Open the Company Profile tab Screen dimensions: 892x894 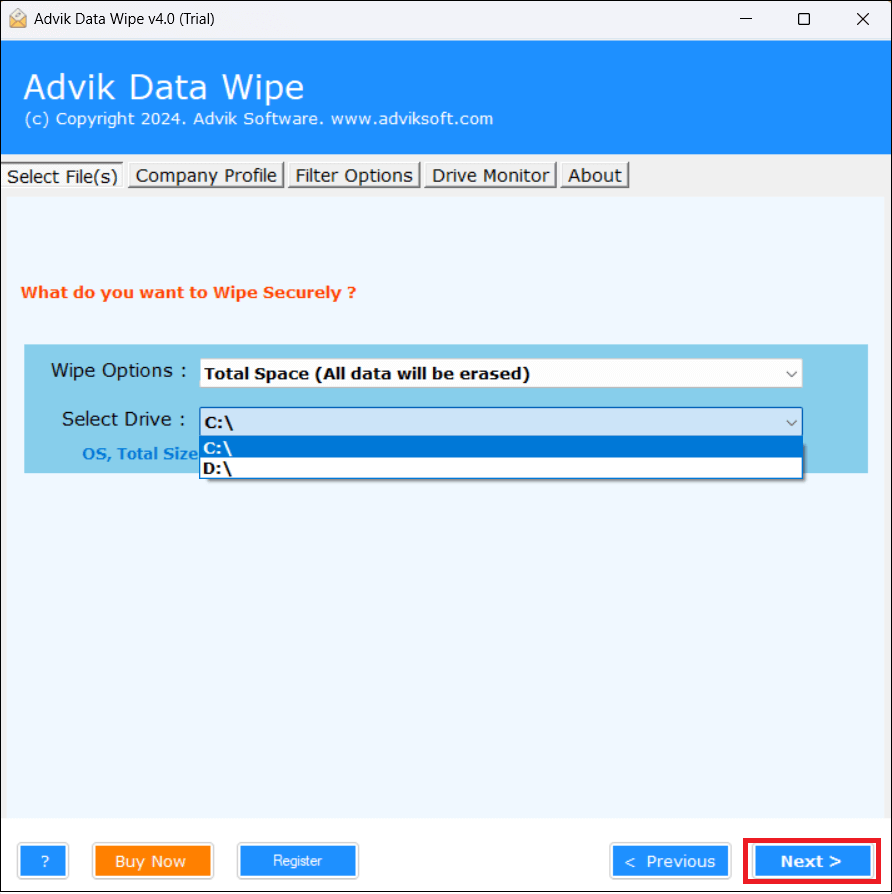pos(206,176)
